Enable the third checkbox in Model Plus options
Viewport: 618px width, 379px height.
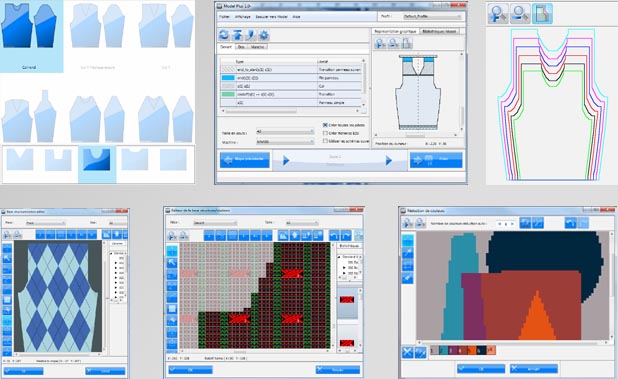325,141
